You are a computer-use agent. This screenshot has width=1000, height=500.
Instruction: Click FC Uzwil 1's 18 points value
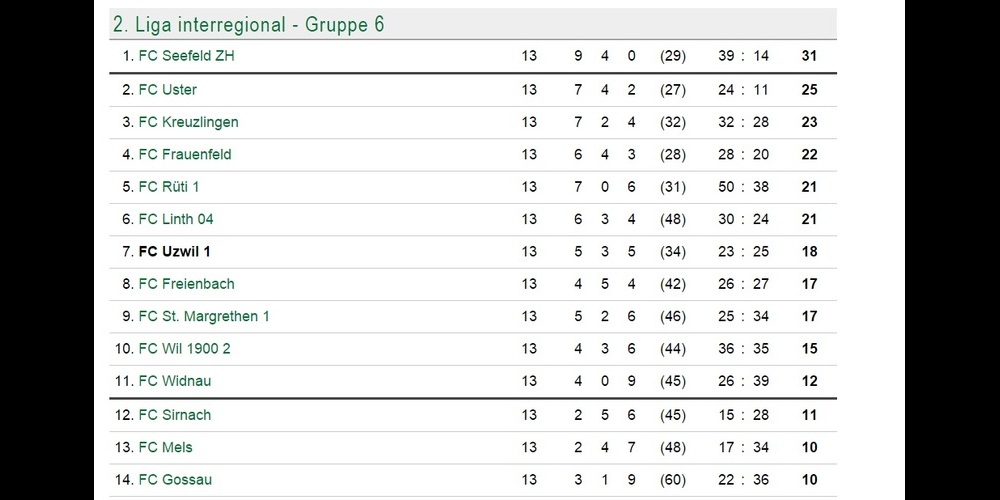click(809, 251)
